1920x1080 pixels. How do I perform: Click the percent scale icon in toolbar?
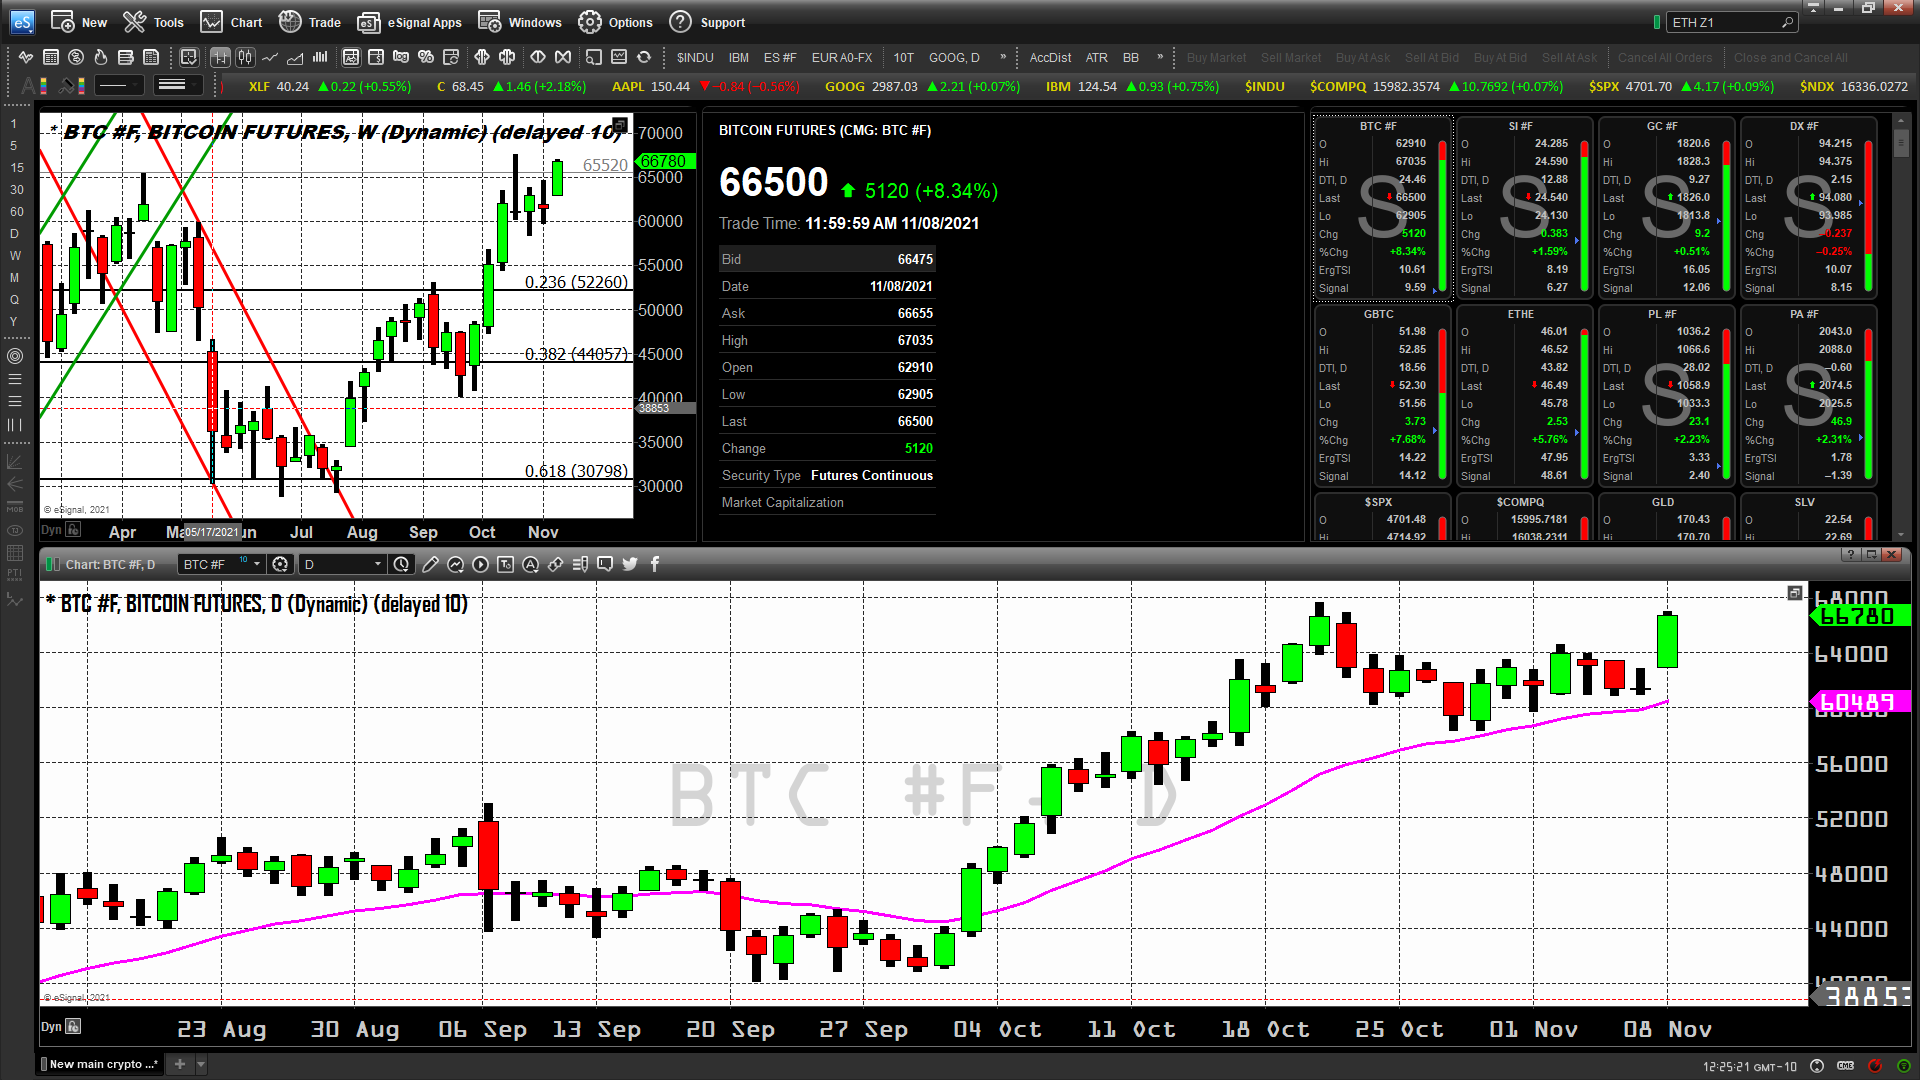point(425,57)
